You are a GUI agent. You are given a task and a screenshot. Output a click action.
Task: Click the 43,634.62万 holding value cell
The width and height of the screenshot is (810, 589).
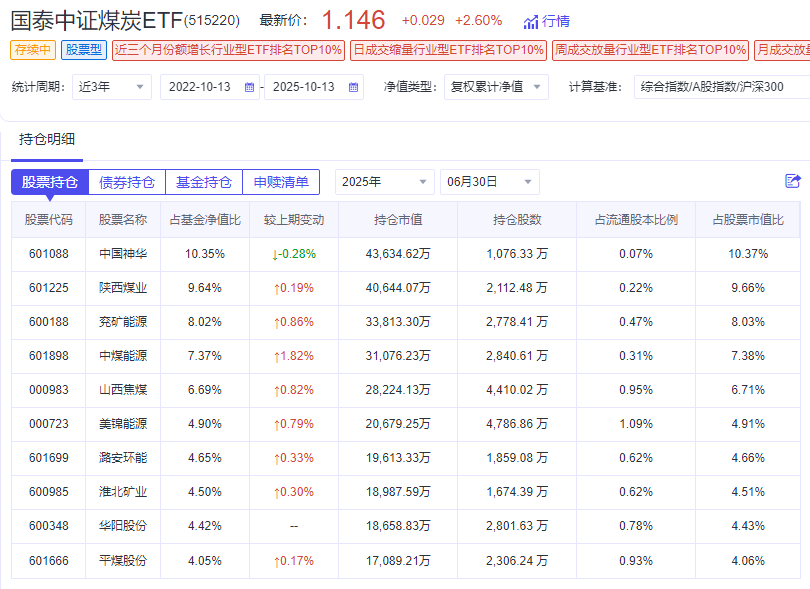[x=398, y=254]
